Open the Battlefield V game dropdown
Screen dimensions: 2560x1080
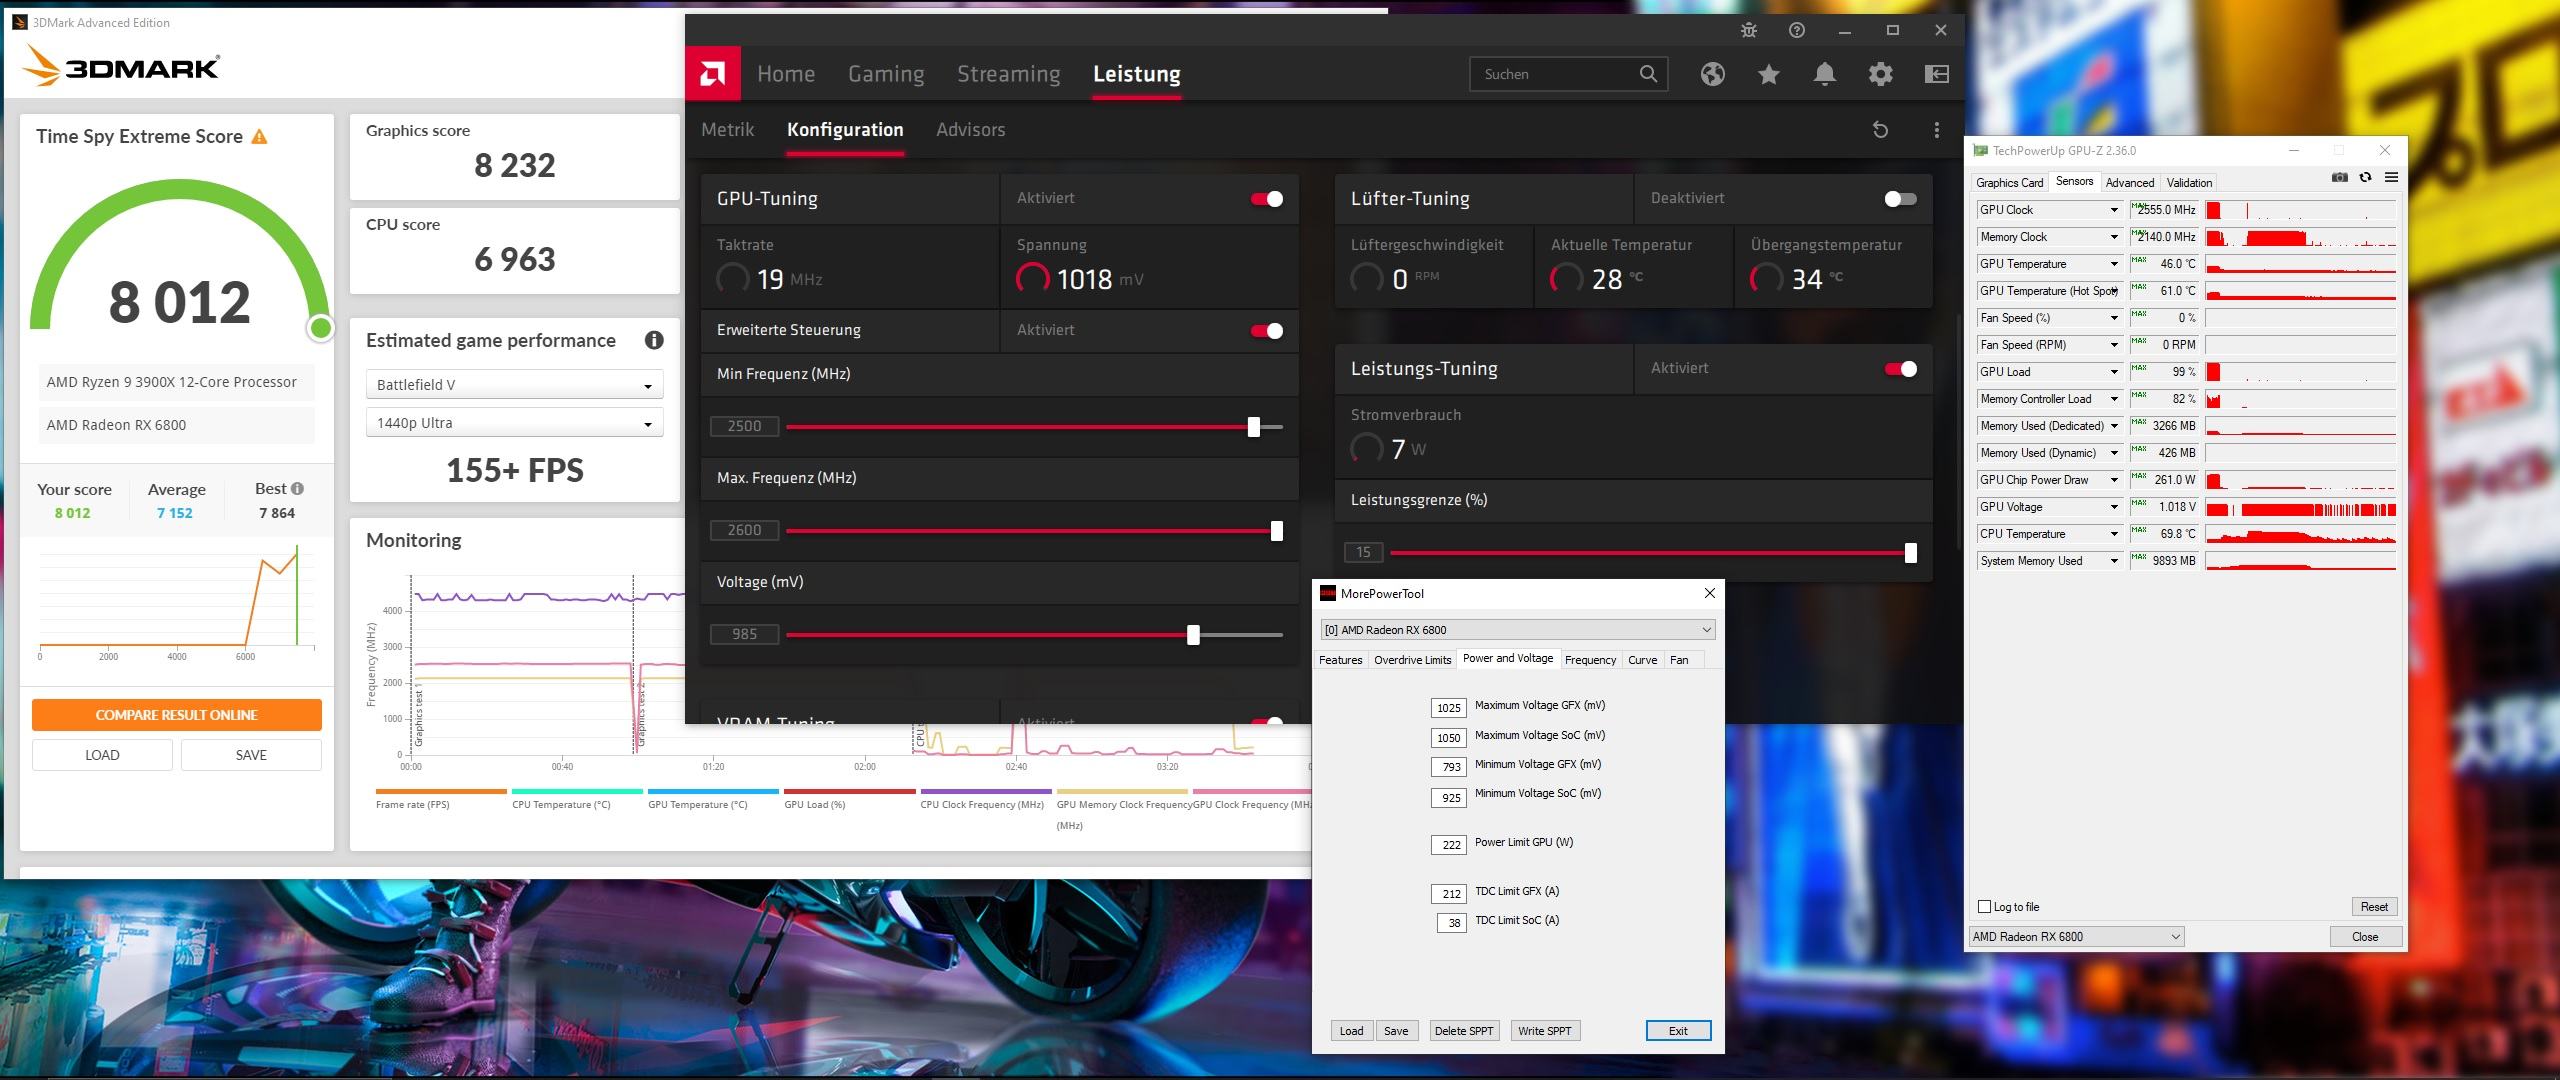click(x=514, y=385)
